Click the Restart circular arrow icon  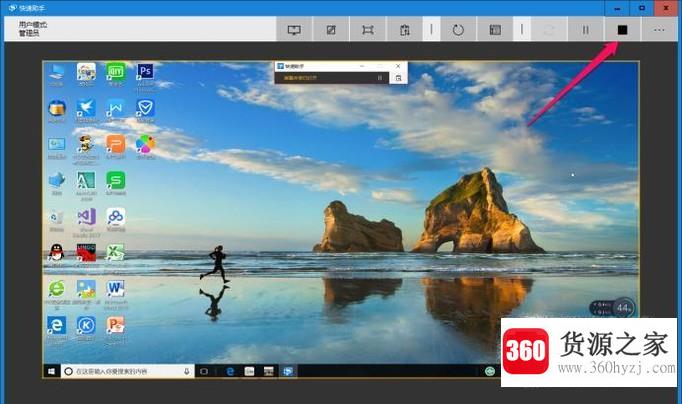tap(458, 30)
